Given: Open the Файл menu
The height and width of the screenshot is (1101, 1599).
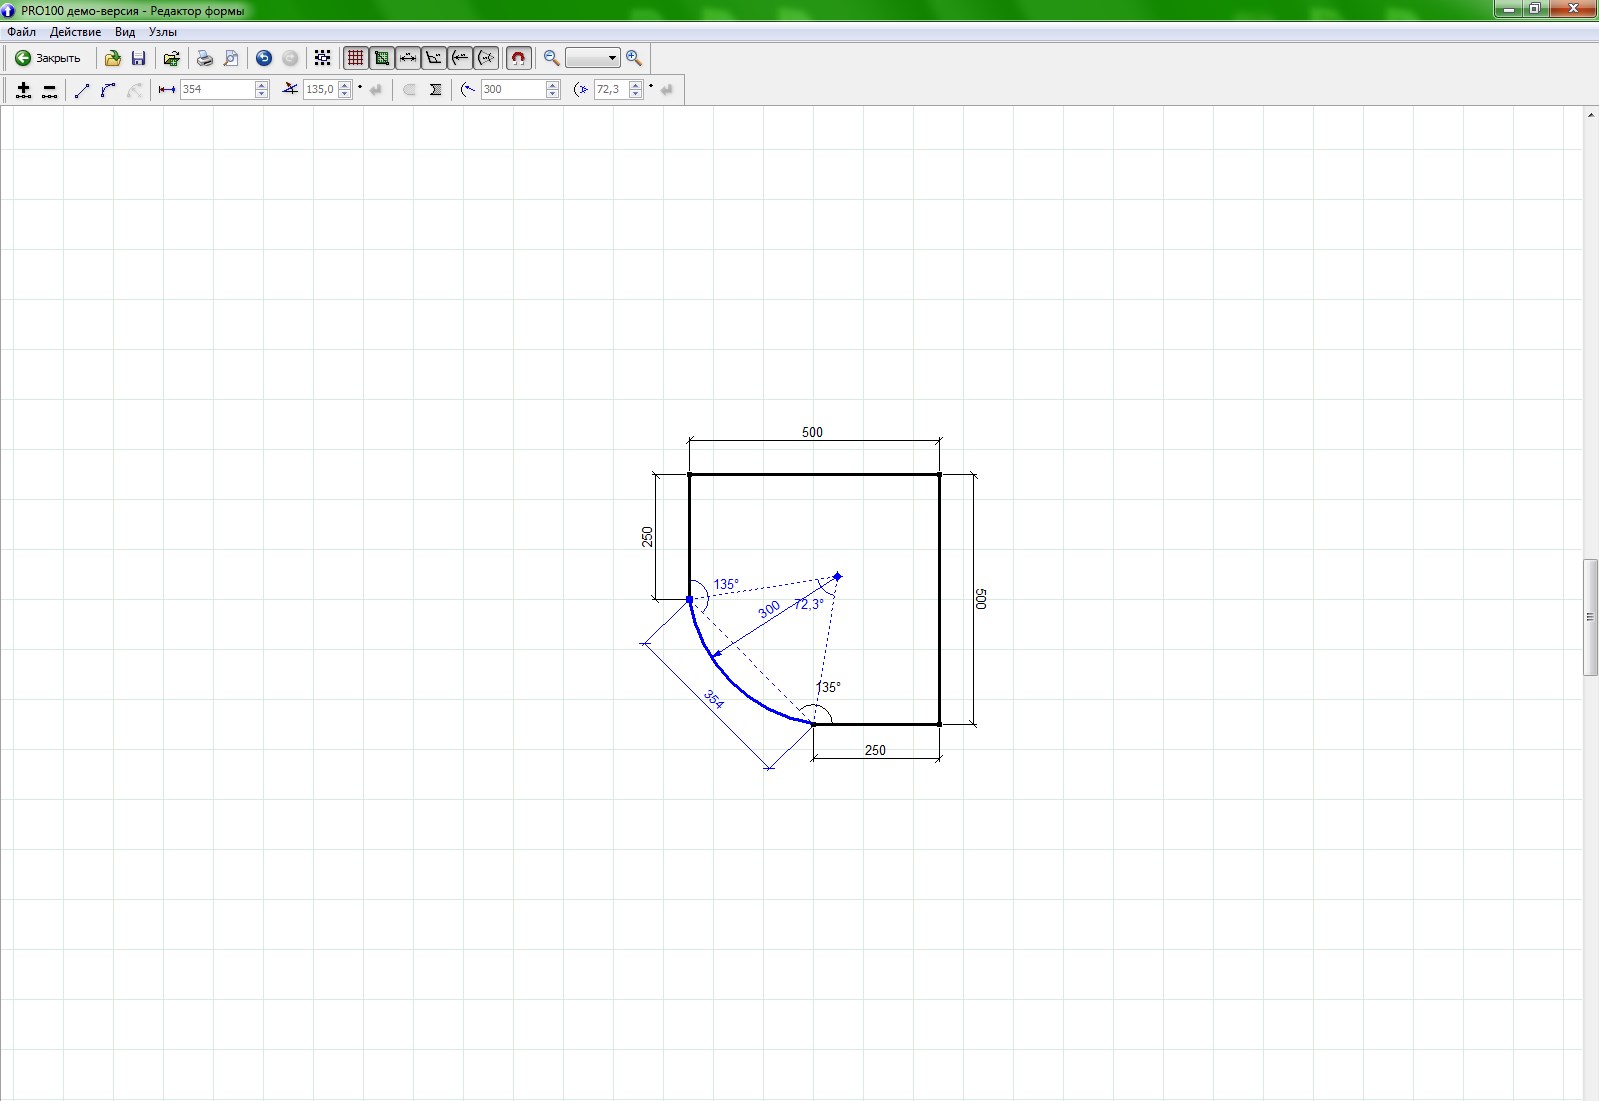Looking at the screenshot, I should [x=21, y=32].
